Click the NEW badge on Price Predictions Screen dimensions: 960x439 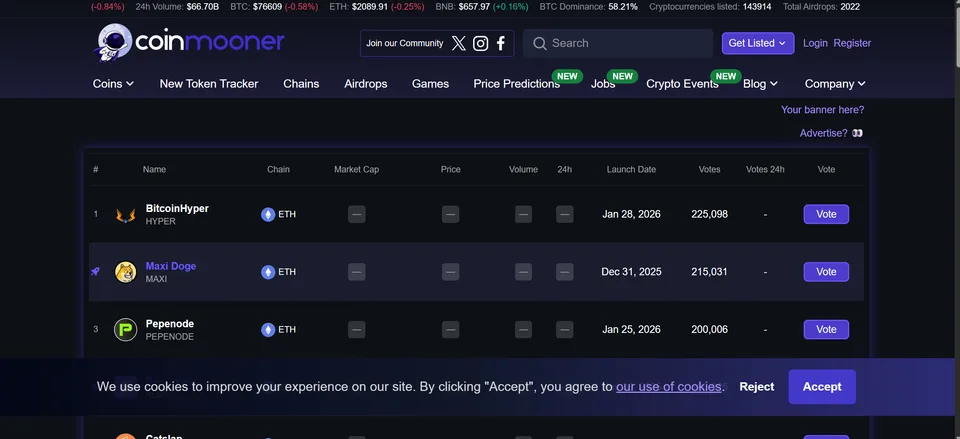[567, 77]
